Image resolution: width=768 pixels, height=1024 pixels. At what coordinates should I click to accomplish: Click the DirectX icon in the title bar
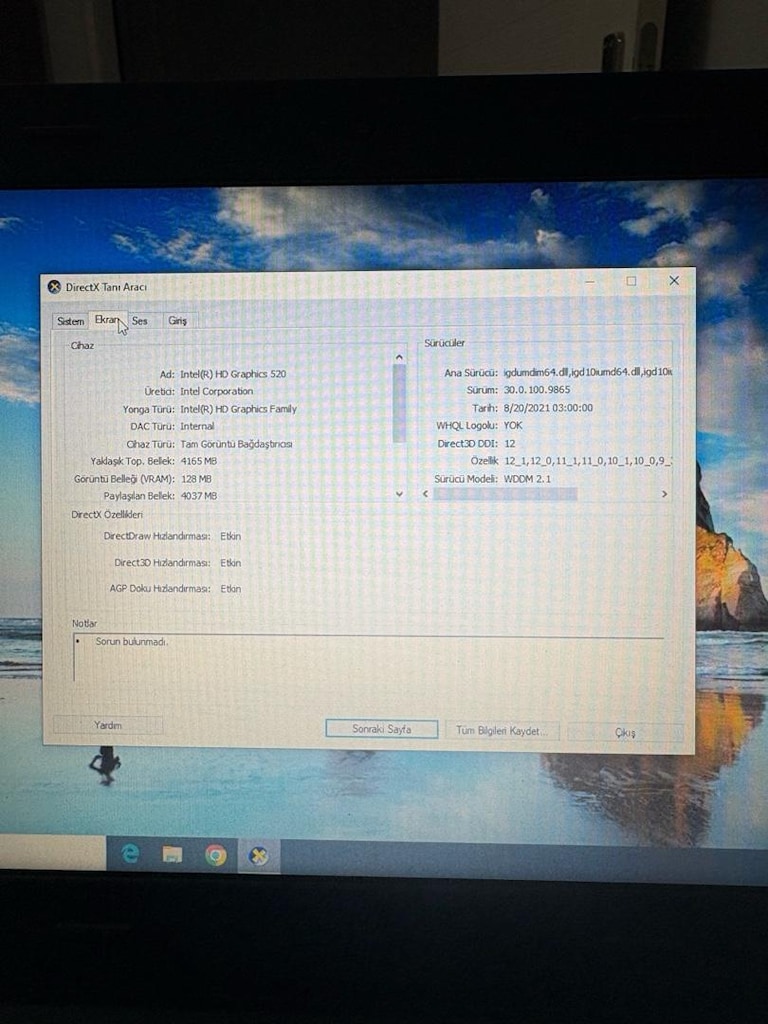(x=55, y=286)
